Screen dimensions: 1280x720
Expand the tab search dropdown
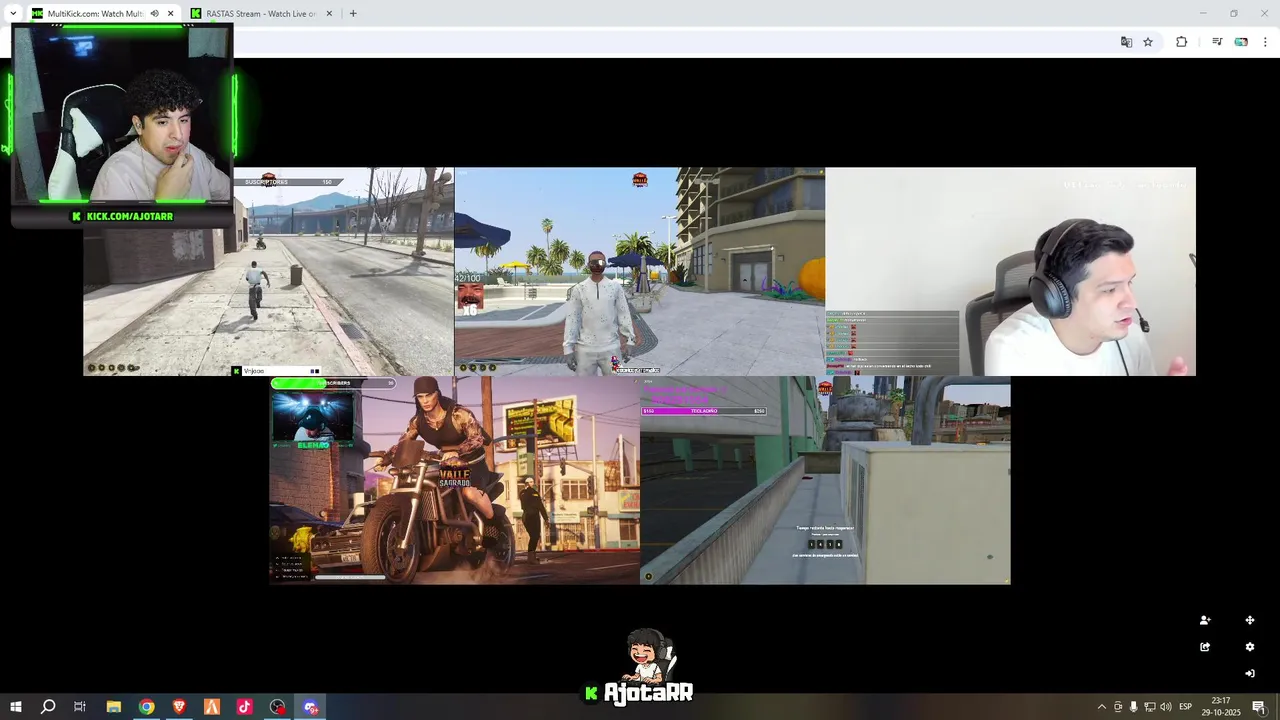click(12, 13)
